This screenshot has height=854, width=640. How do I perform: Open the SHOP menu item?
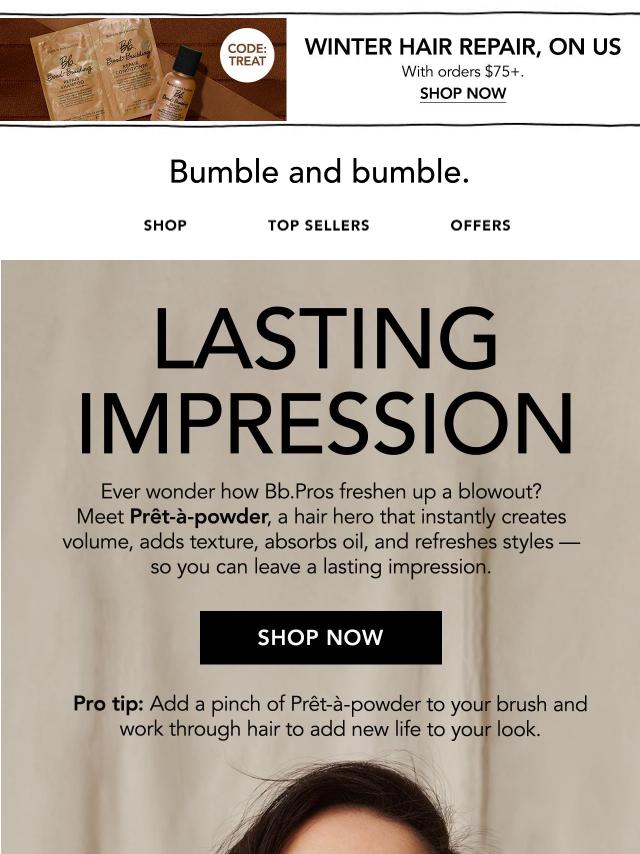tap(165, 226)
